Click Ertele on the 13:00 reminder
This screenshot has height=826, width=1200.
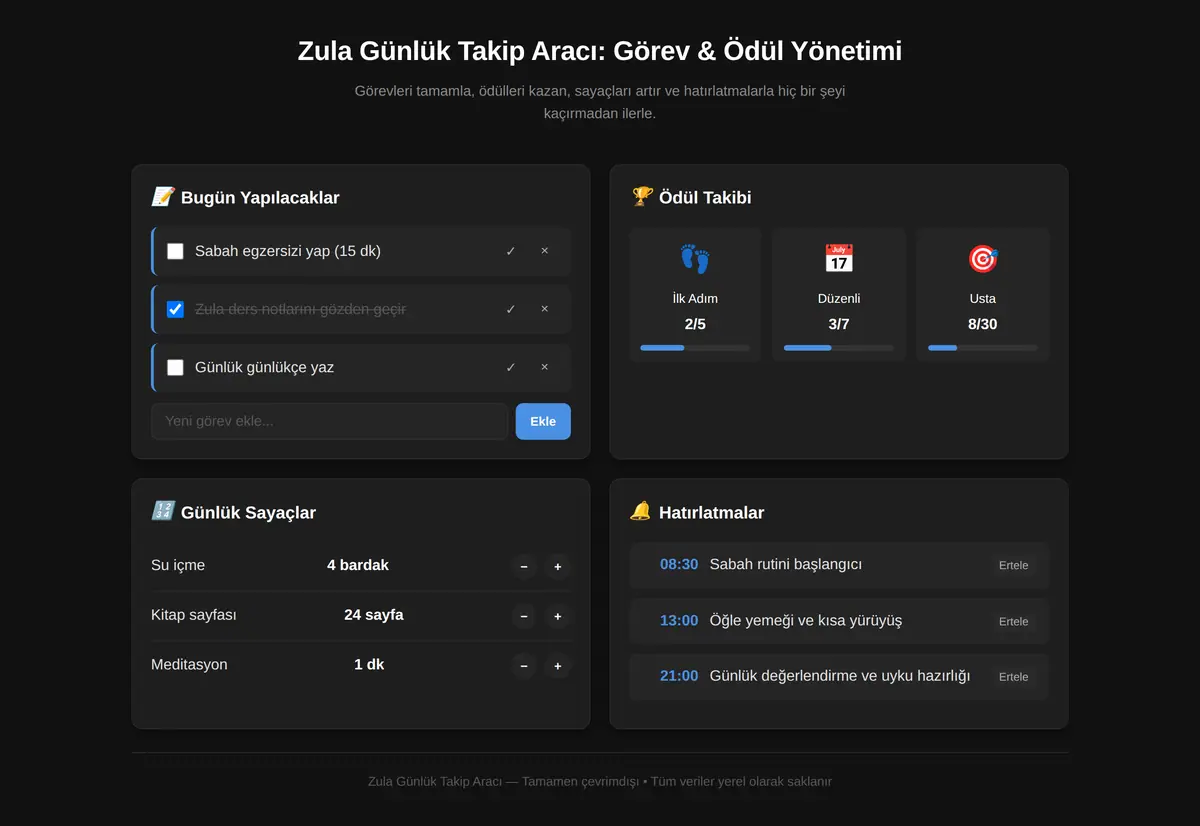tap(1013, 621)
